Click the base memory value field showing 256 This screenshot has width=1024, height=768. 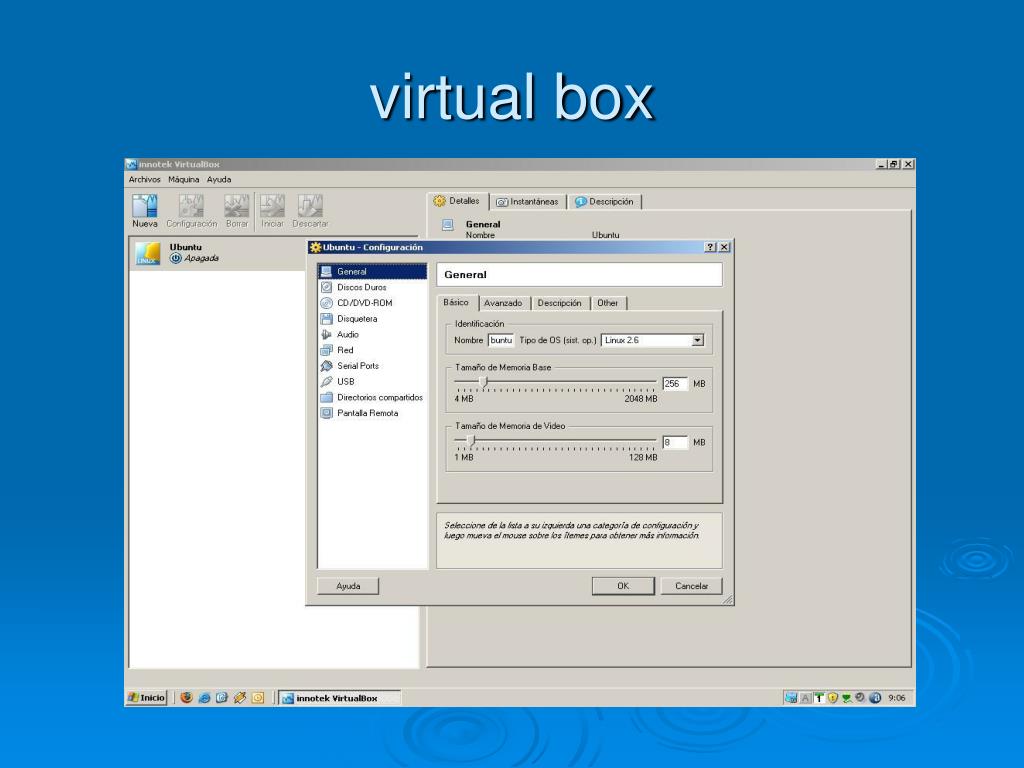(675, 384)
